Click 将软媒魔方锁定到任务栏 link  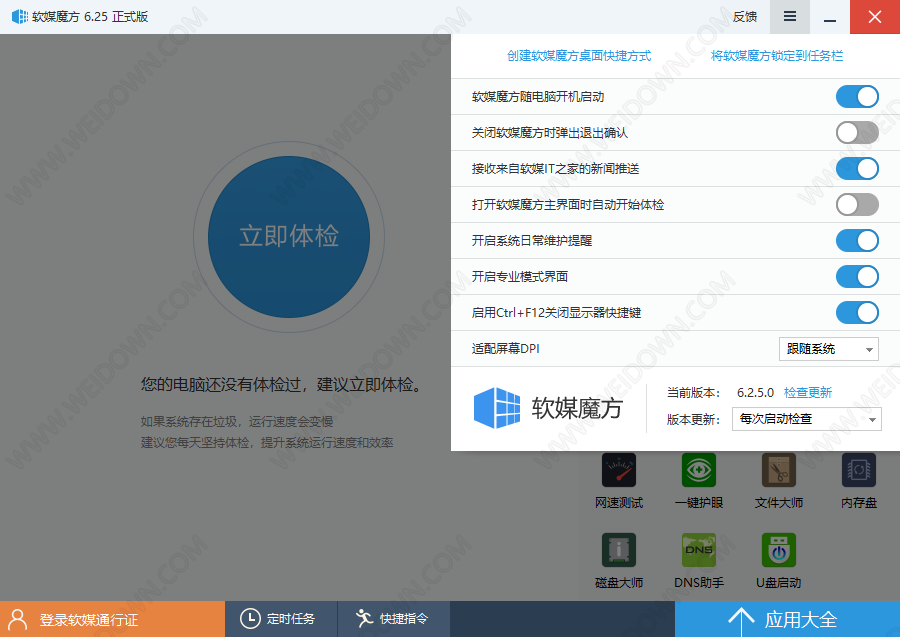(x=777, y=56)
